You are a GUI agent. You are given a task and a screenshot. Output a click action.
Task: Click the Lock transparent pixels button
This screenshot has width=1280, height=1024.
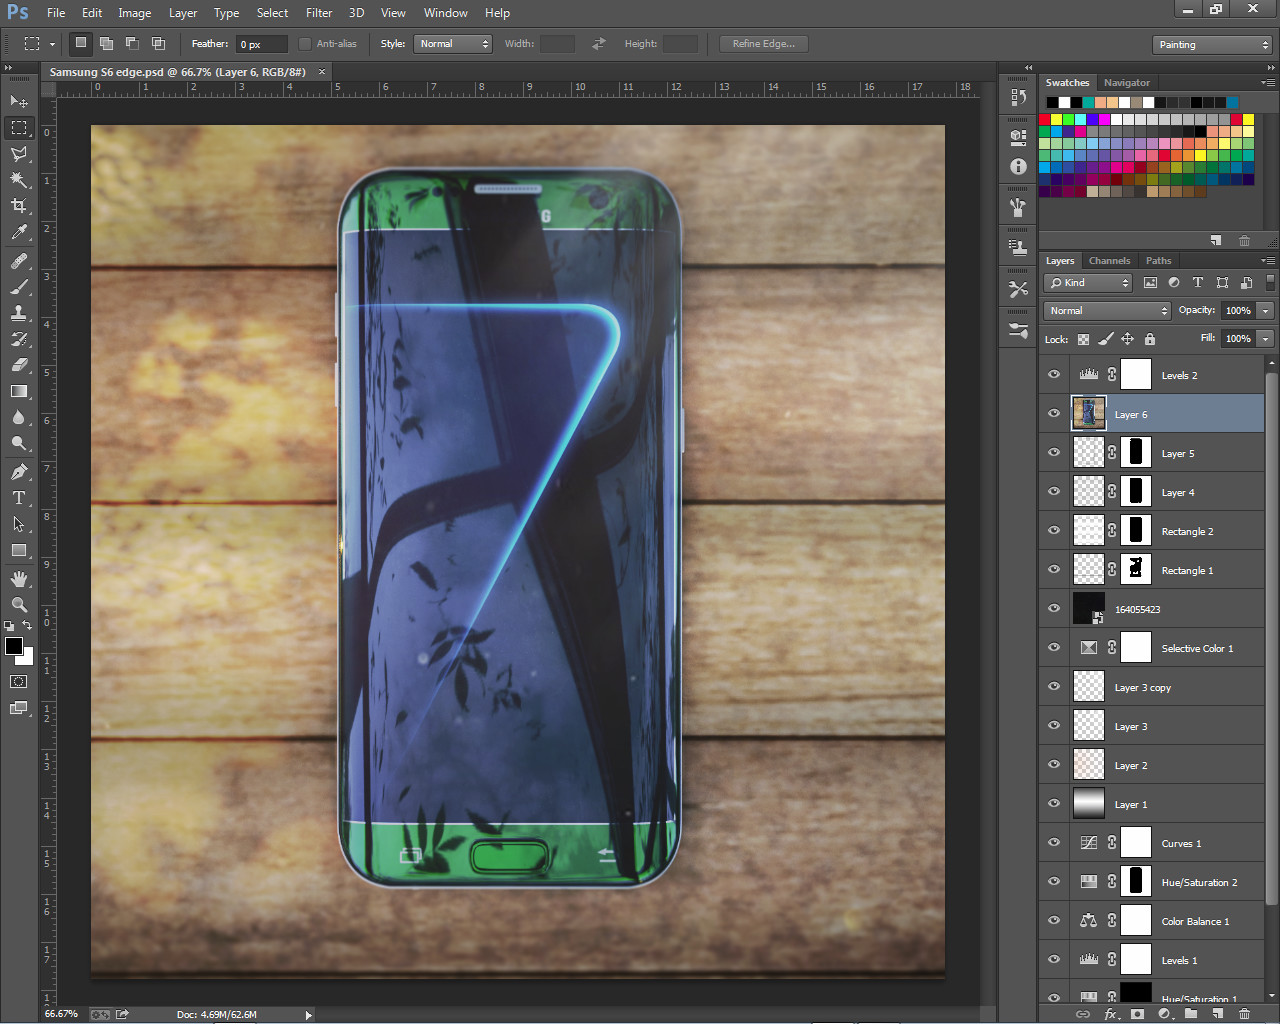(1083, 339)
